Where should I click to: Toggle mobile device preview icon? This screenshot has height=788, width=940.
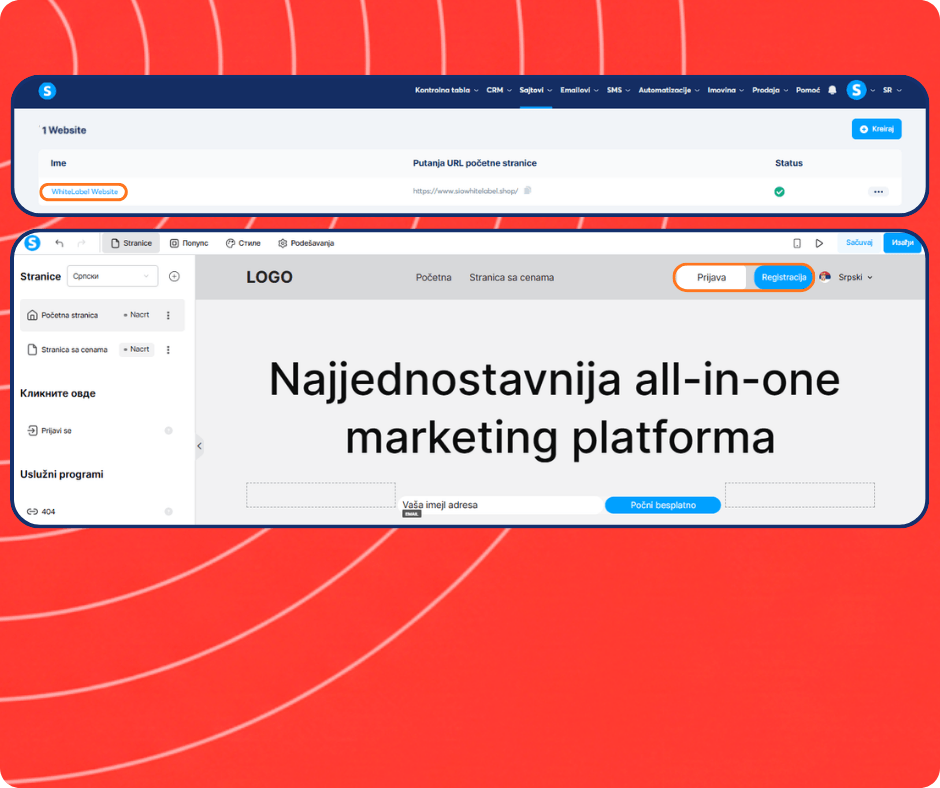pyautogui.click(x=797, y=243)
